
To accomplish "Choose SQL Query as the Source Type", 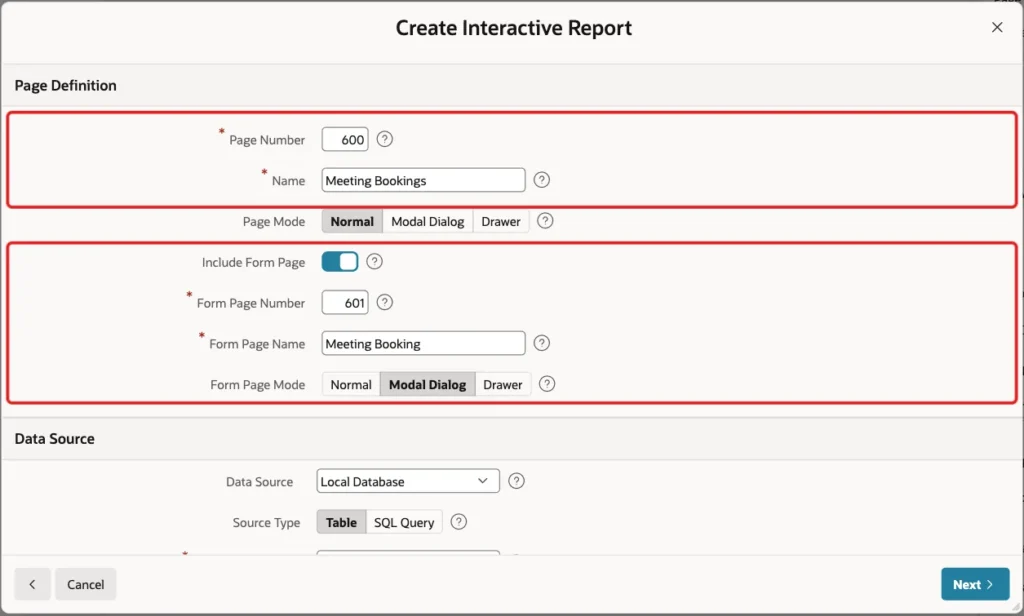I will (404, 523).
